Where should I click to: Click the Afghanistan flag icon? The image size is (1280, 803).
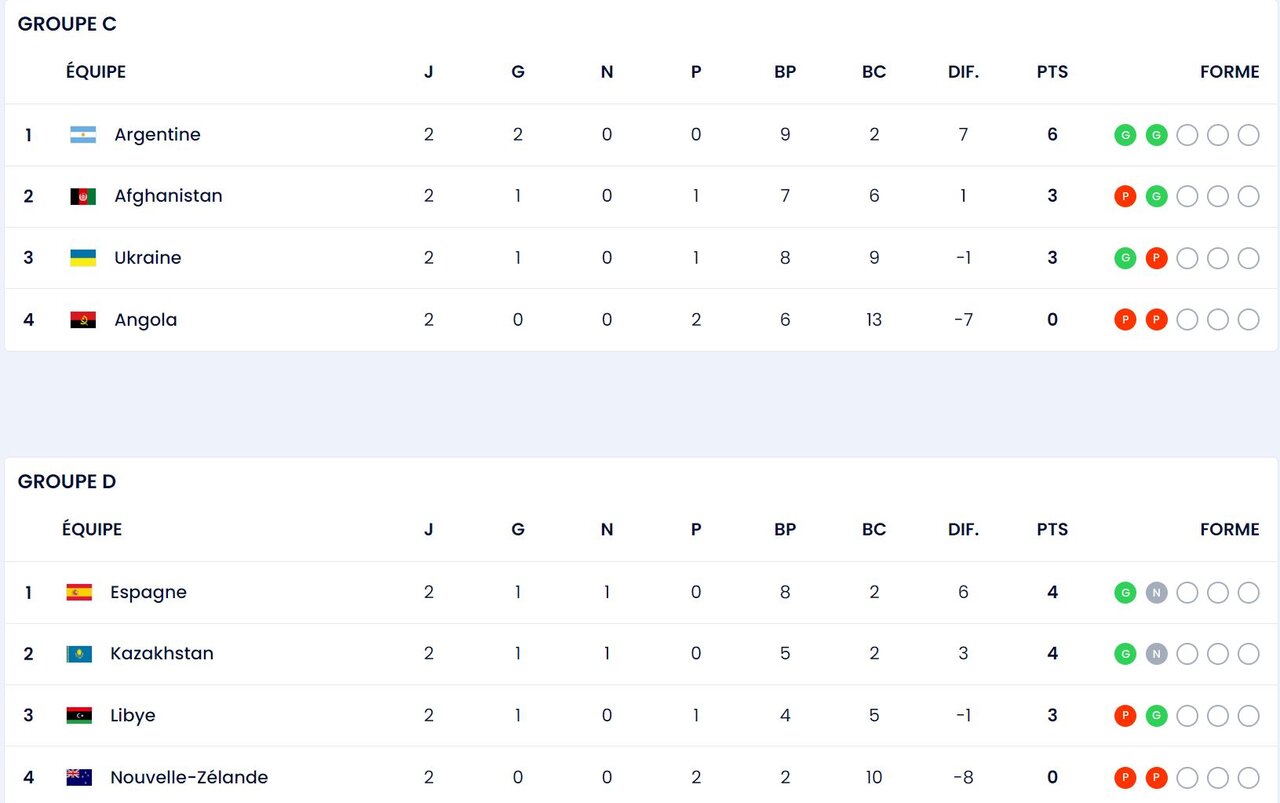click(x=83, y=197)
